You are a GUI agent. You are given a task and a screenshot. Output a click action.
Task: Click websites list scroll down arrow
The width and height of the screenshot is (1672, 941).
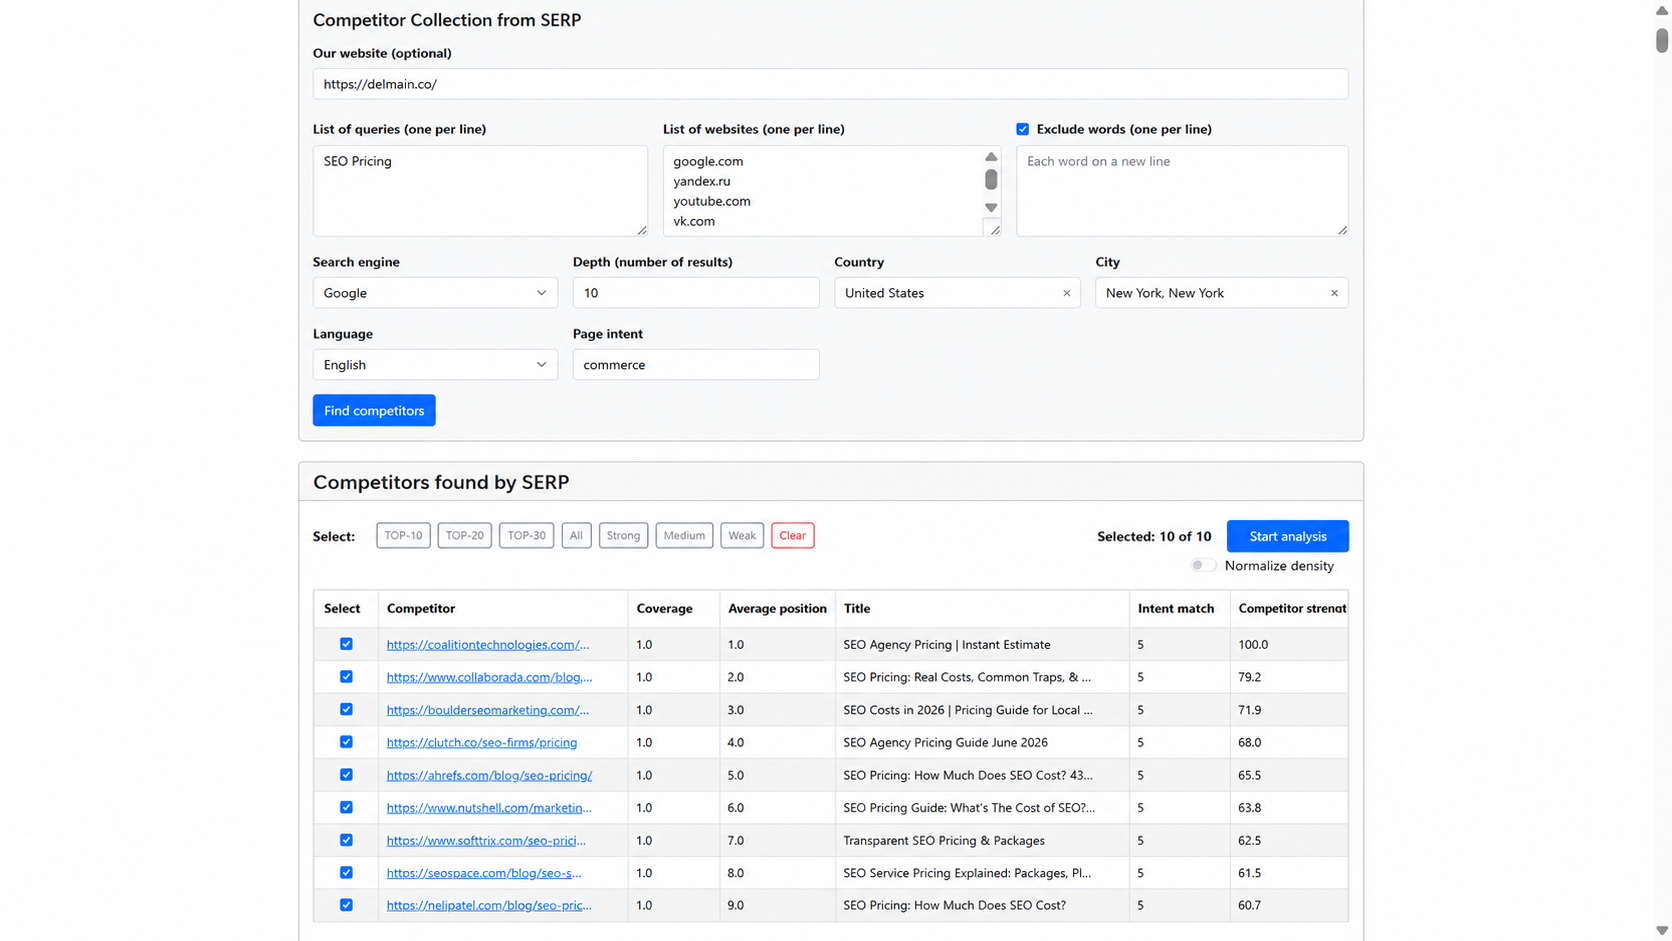click(991, 208)
